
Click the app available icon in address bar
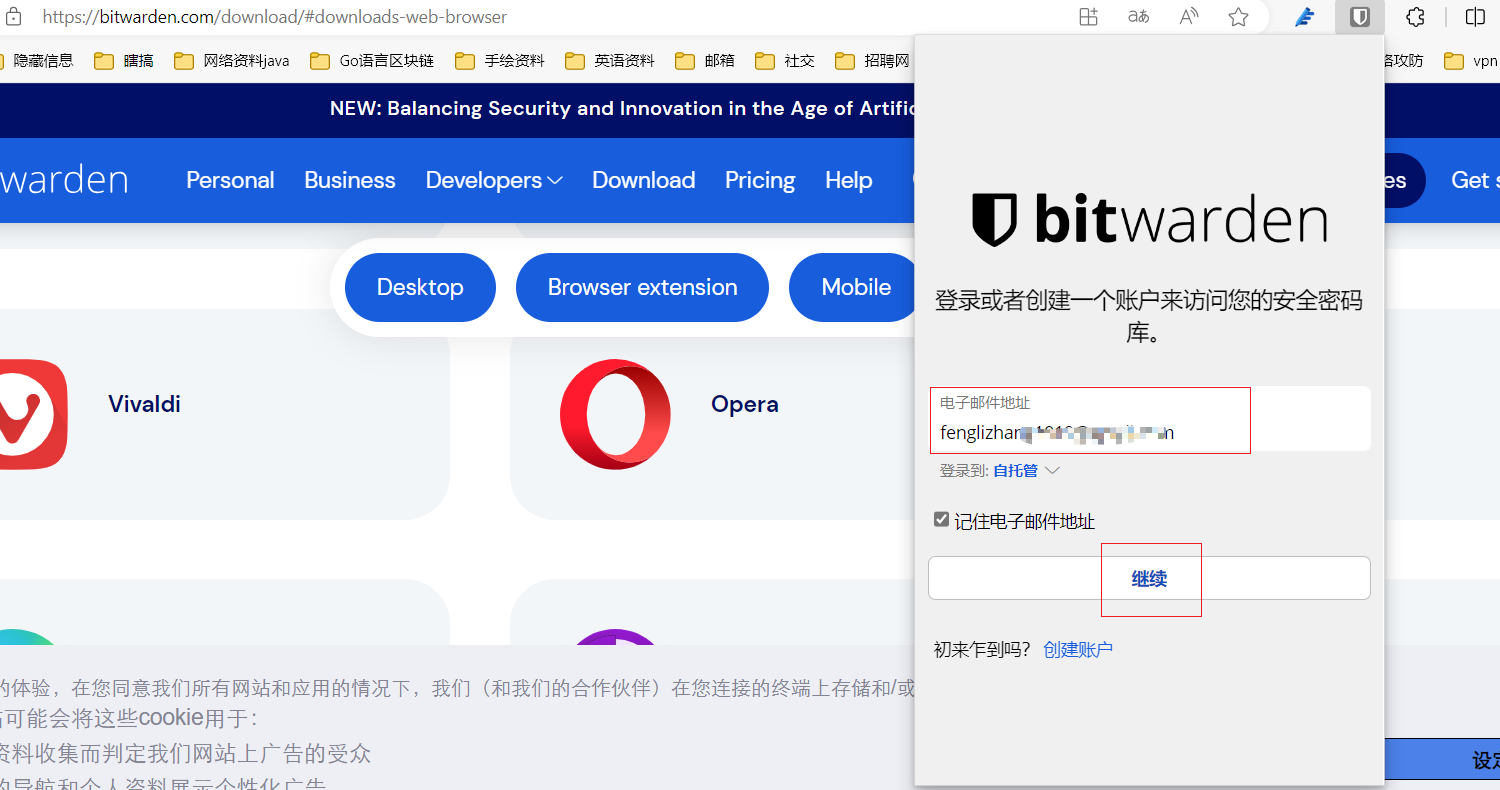click(x=1088, y=17)
